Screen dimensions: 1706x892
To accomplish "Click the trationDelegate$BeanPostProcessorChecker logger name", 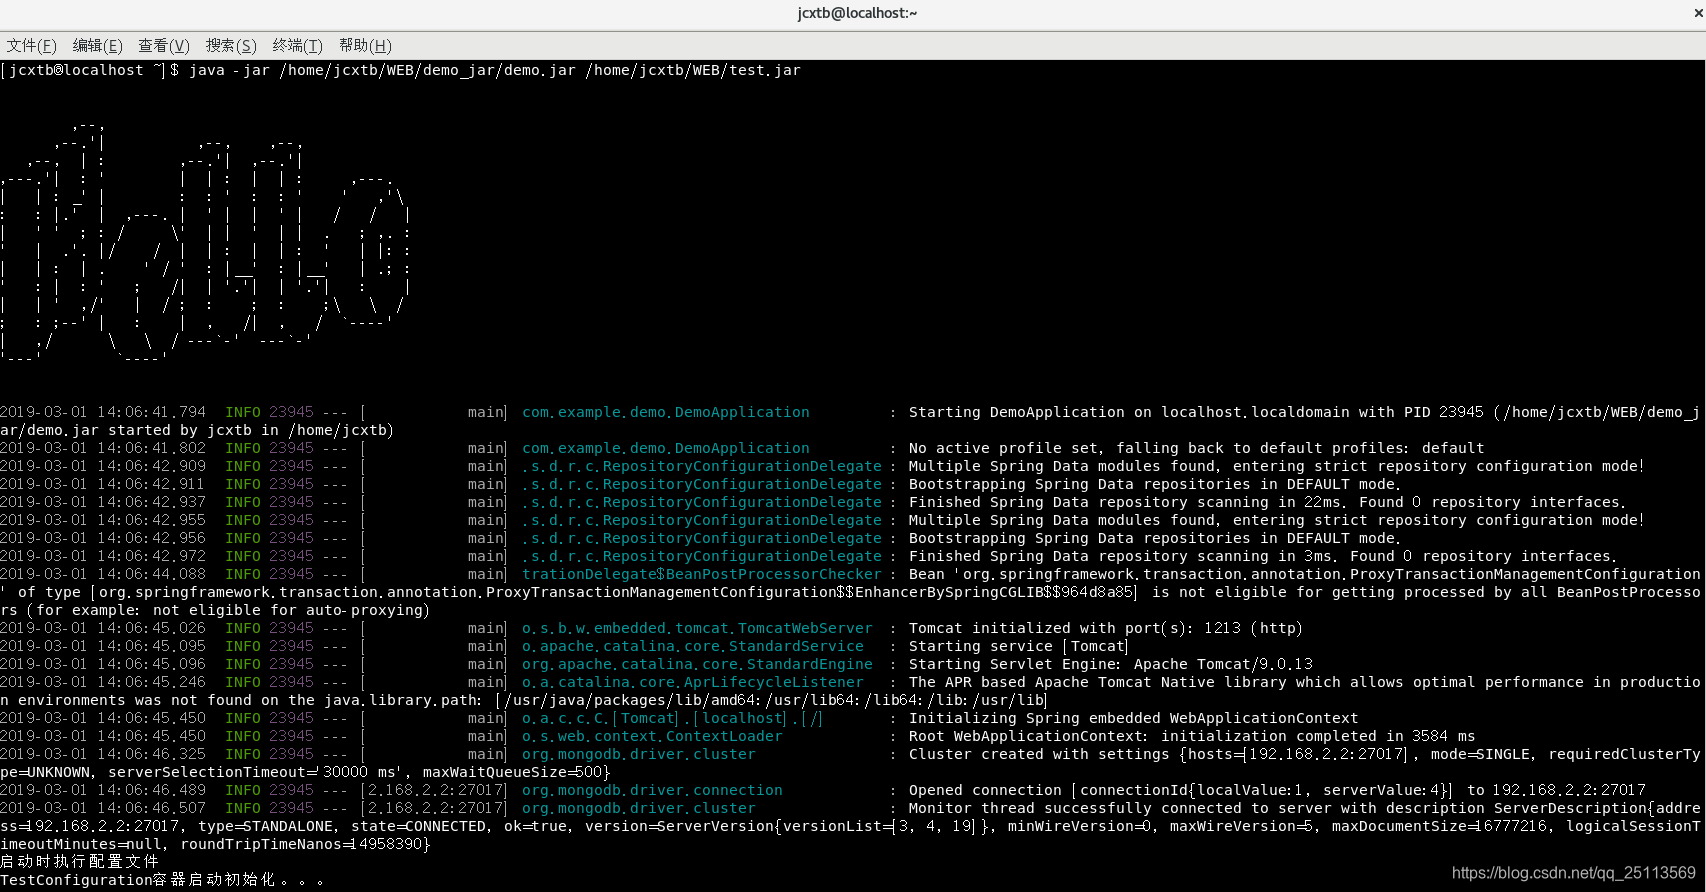I will pyautogui.click(x=701, y=574).
